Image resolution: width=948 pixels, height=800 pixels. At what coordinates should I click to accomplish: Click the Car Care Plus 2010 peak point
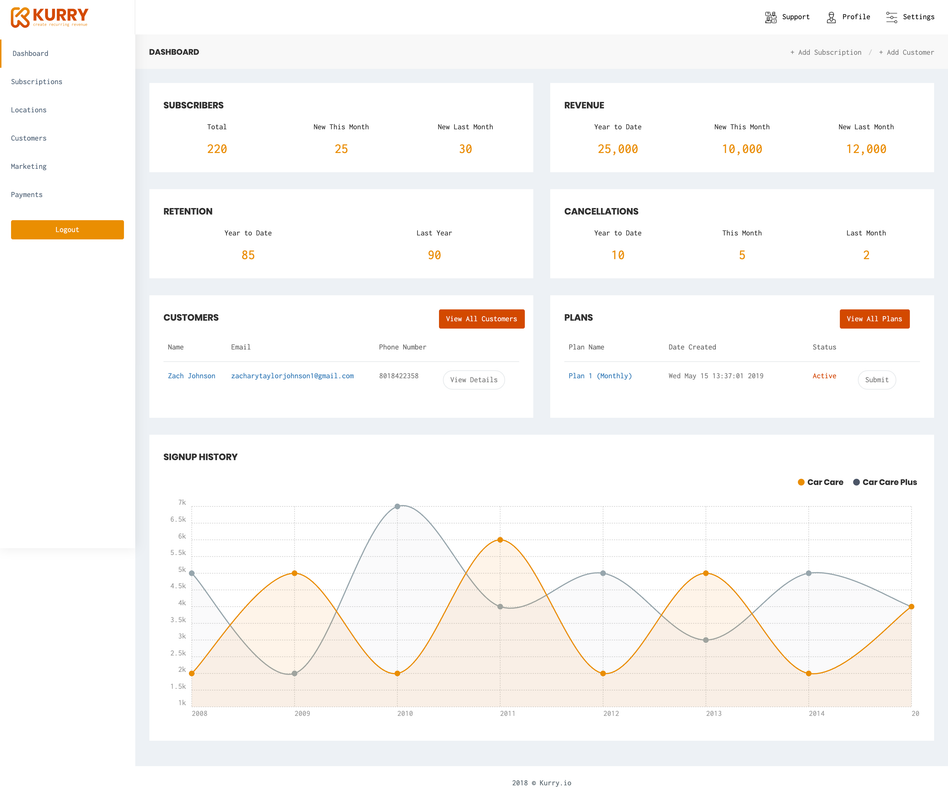(x=397, y=506)
